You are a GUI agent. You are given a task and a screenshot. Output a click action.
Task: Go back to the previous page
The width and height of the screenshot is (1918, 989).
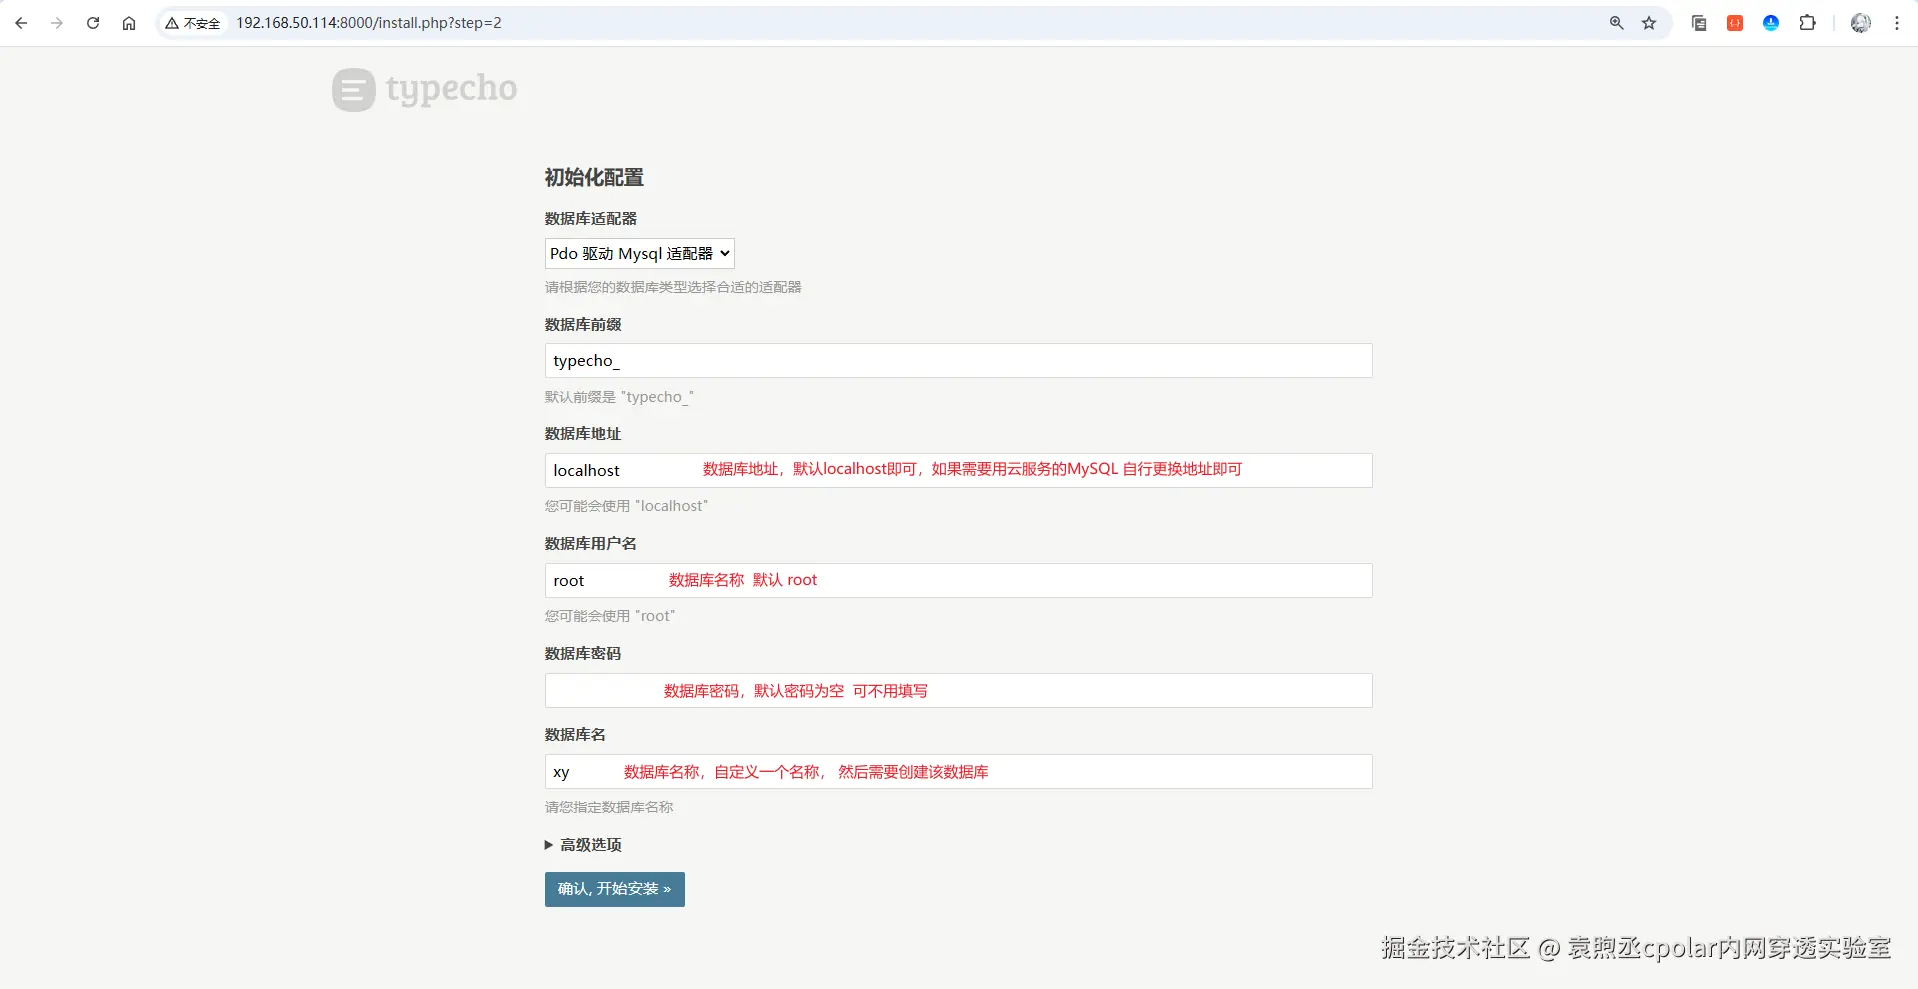pos(21,23)
